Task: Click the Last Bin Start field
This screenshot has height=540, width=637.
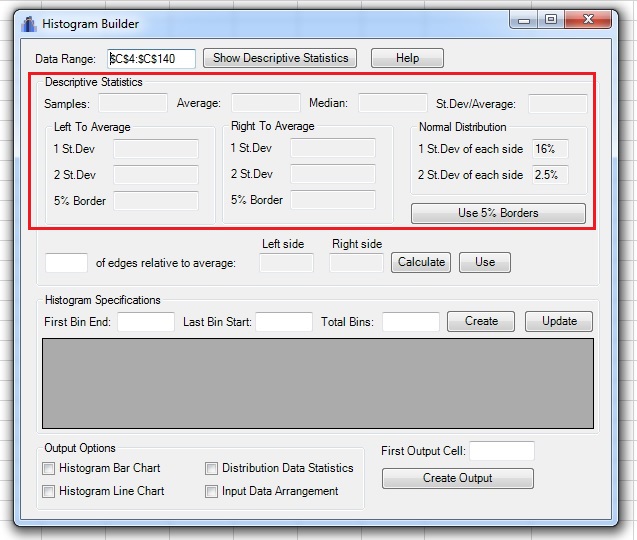Action: tap(284, 322)
